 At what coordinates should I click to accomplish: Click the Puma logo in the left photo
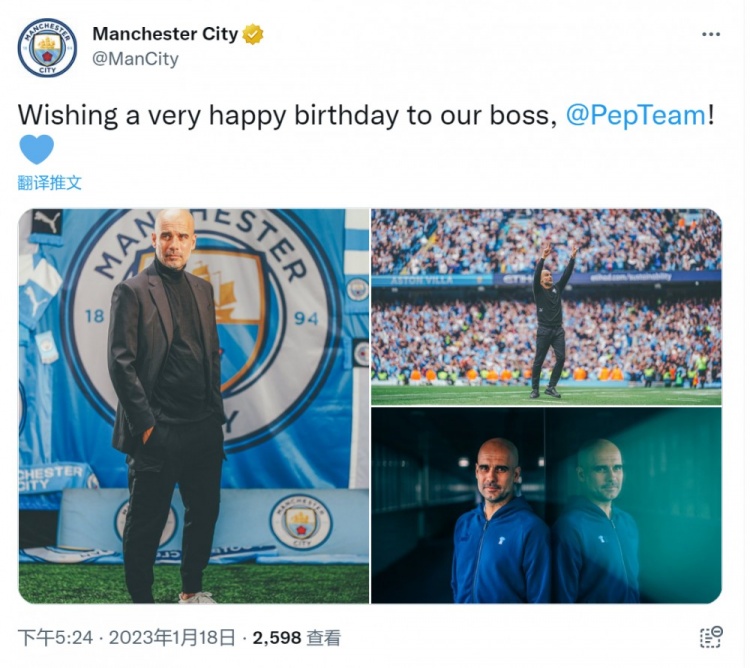point(47,221)
